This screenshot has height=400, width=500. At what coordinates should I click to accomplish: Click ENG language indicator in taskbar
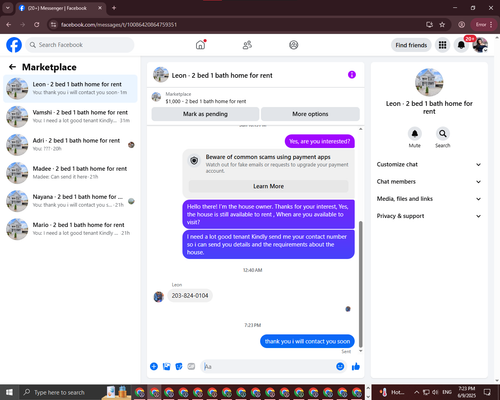[447, 392]
